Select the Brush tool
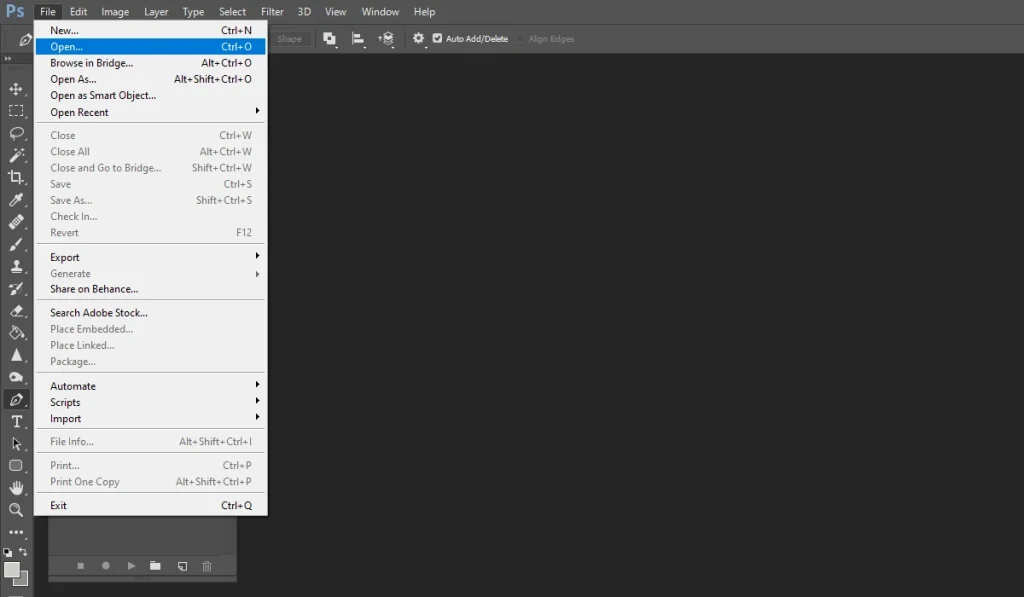This screenshot has height=597, width=1024. [x=16, y=244]
